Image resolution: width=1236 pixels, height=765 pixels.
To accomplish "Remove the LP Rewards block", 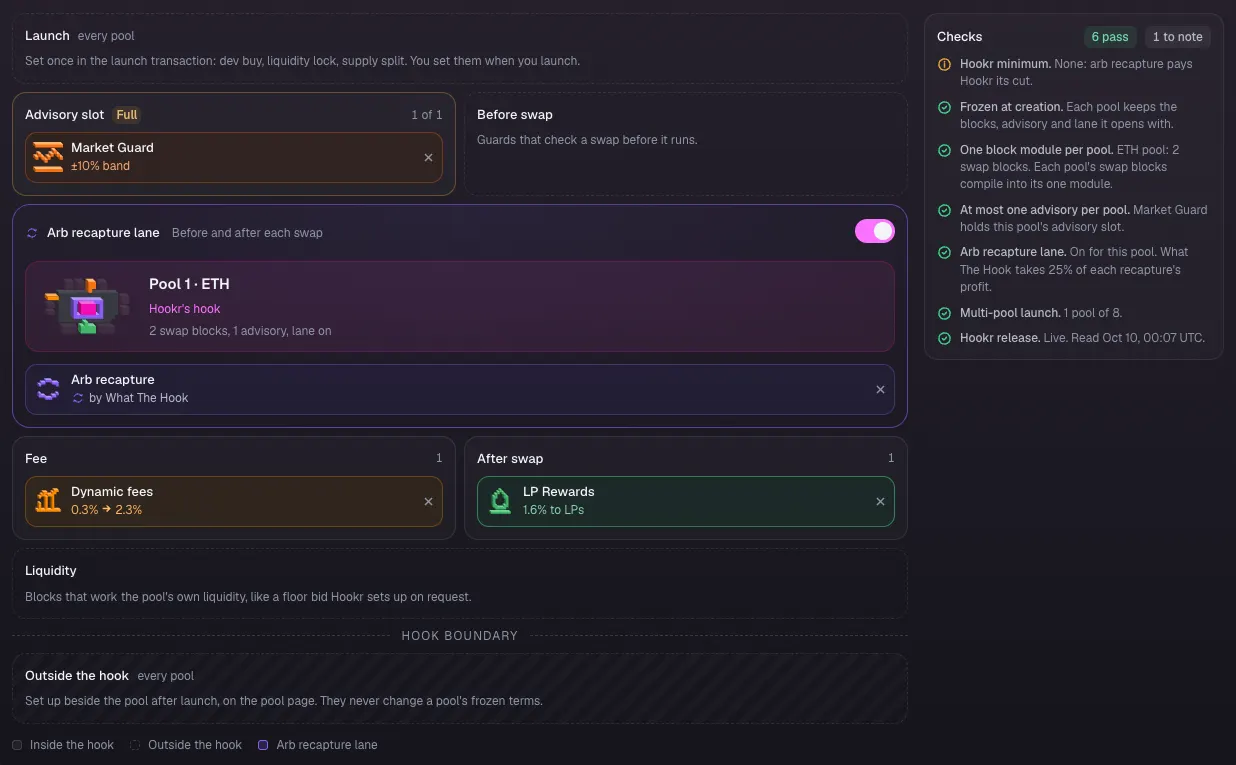I will tap(880, 501).
